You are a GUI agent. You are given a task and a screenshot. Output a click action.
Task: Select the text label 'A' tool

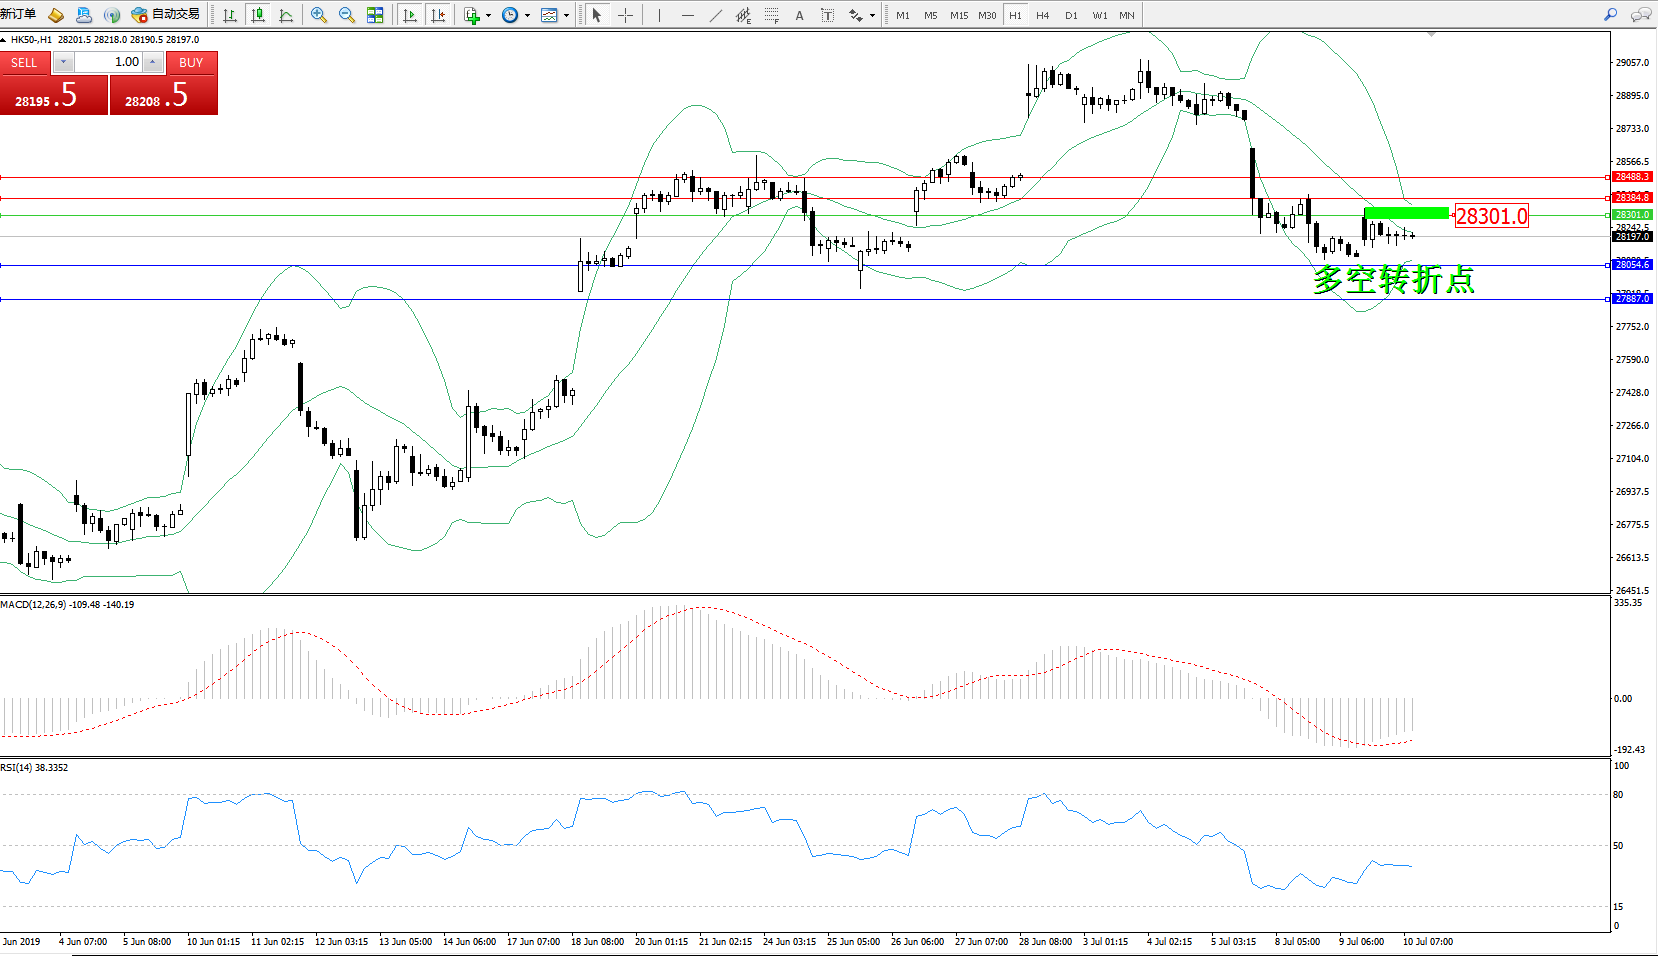pos(799,15)
